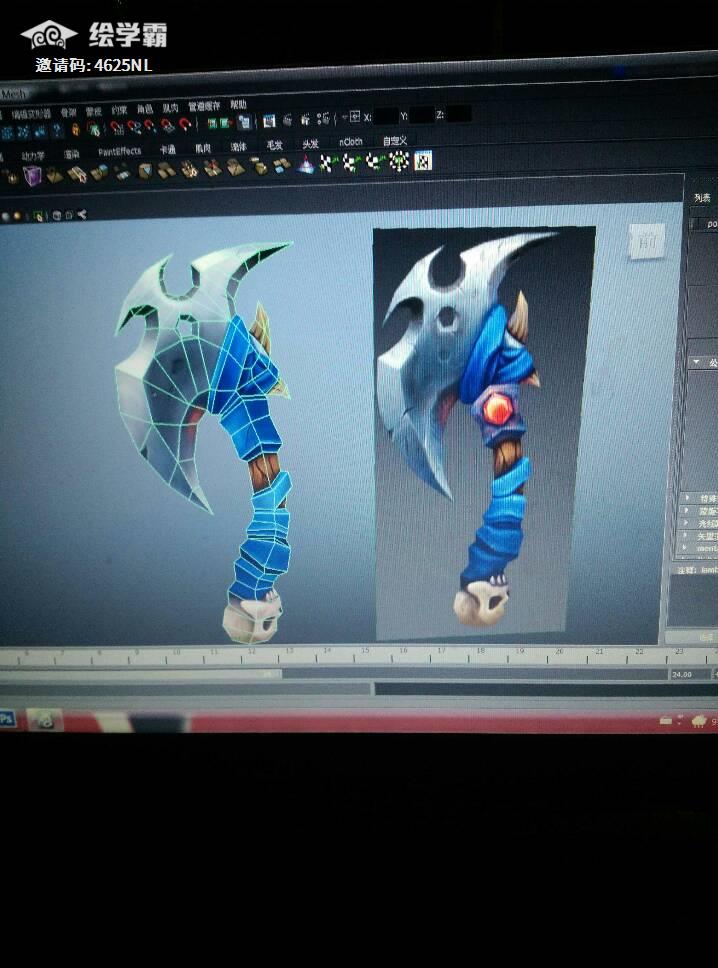The image size is (718, 968).
Task: Open the 列表 menu in attribute panel
Action: tap(702, 198)
